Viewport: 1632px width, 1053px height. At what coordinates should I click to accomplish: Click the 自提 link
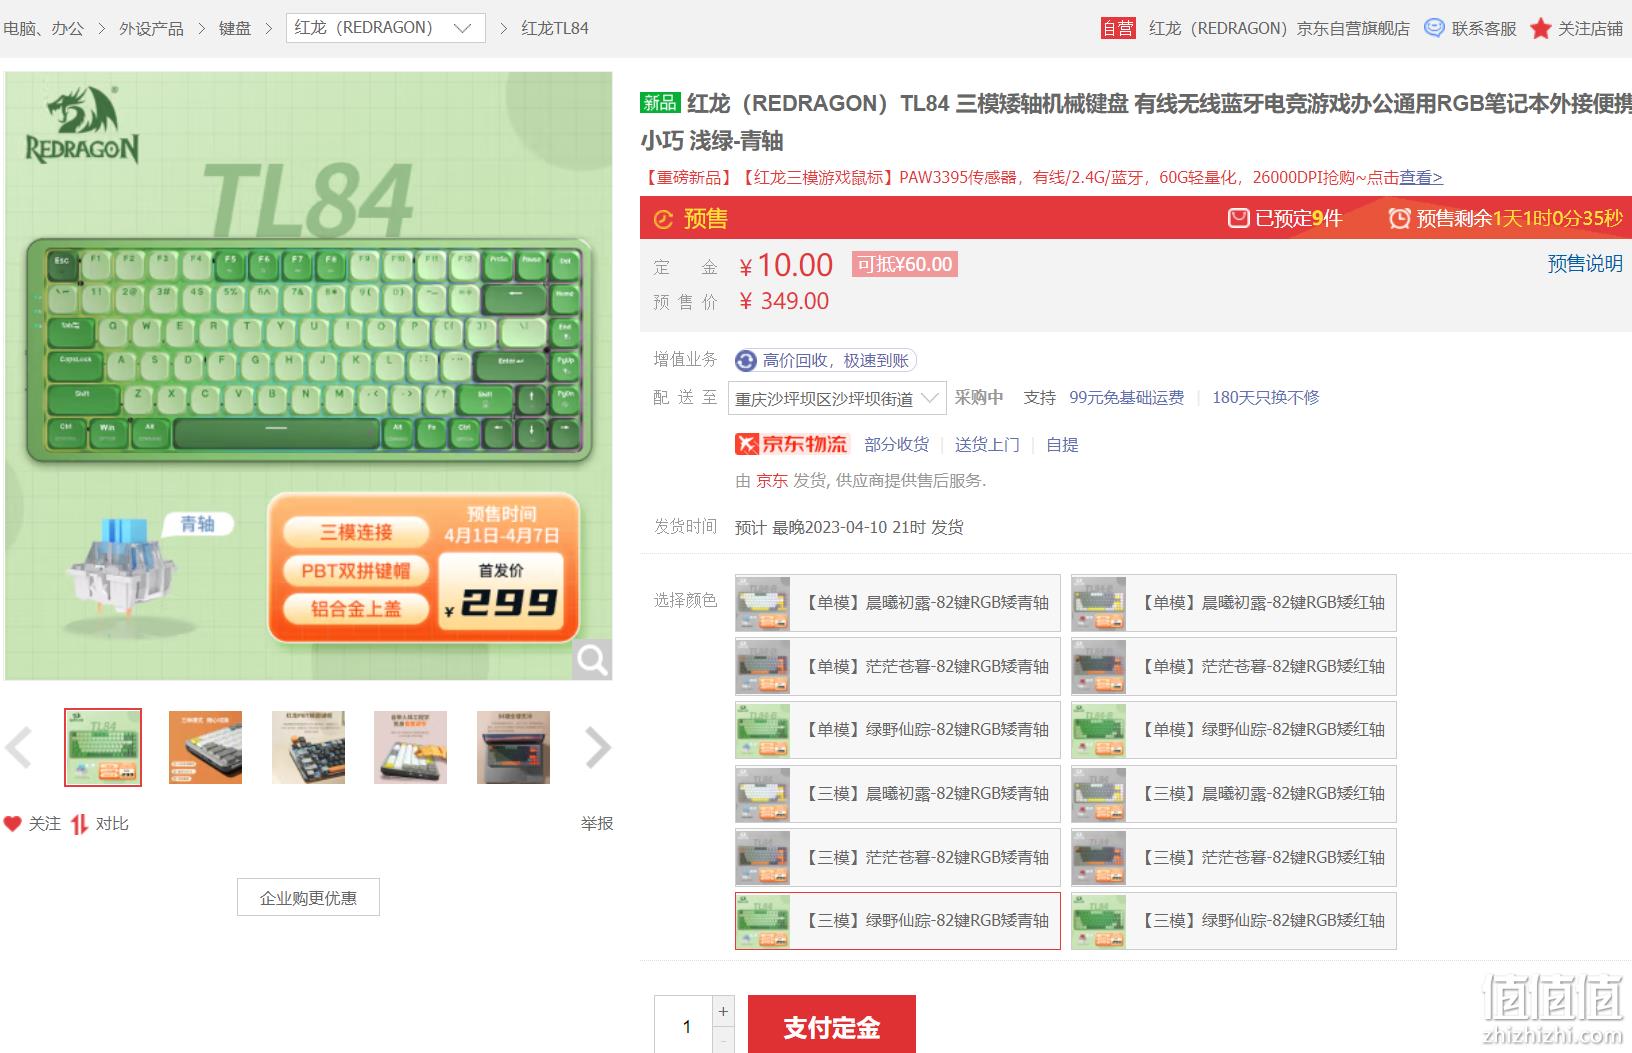pos(1062,444)
